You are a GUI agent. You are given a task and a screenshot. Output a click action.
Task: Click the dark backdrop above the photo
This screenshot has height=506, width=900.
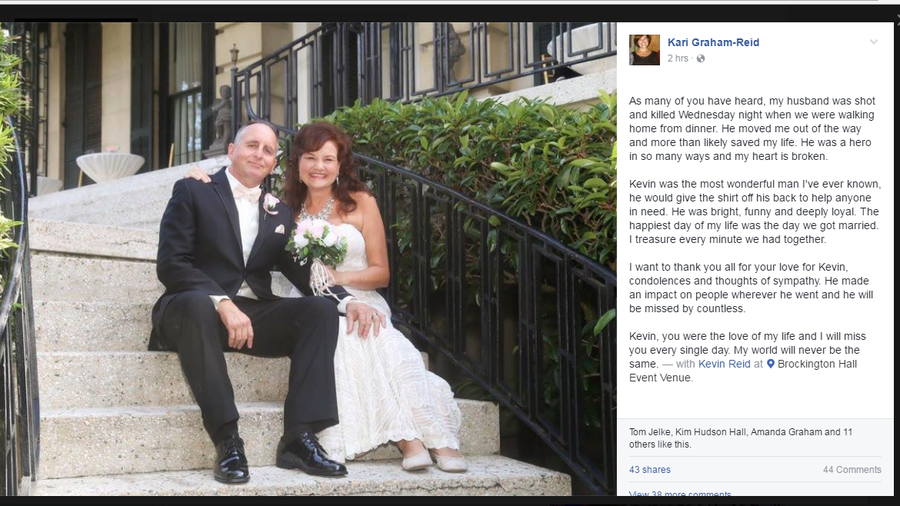450,13
